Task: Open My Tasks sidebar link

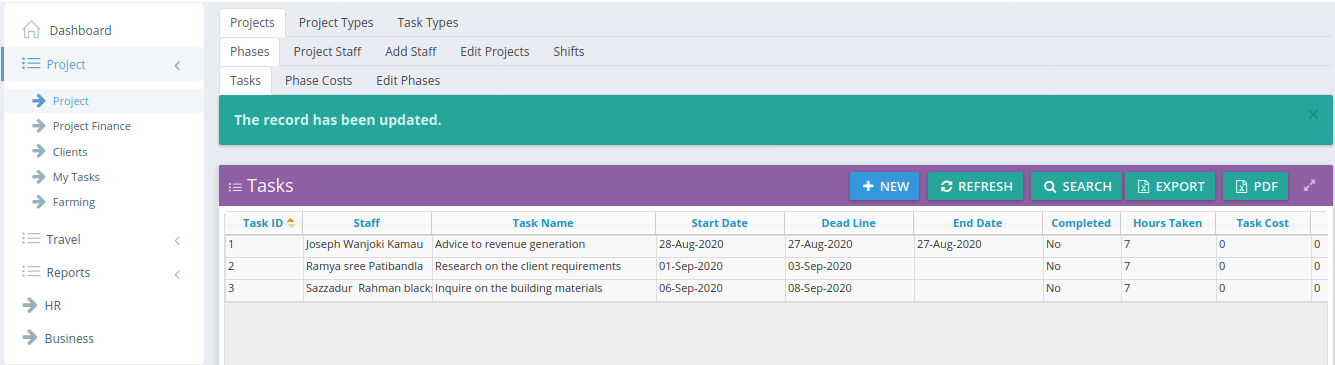Action: point(76,177)
